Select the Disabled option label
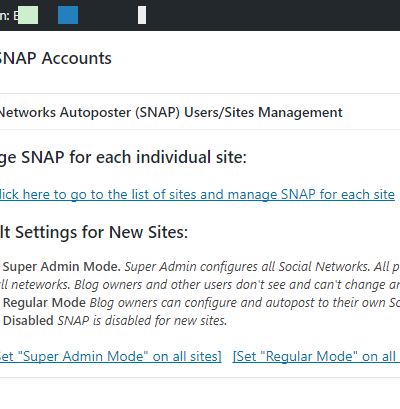 click(28, 321)
